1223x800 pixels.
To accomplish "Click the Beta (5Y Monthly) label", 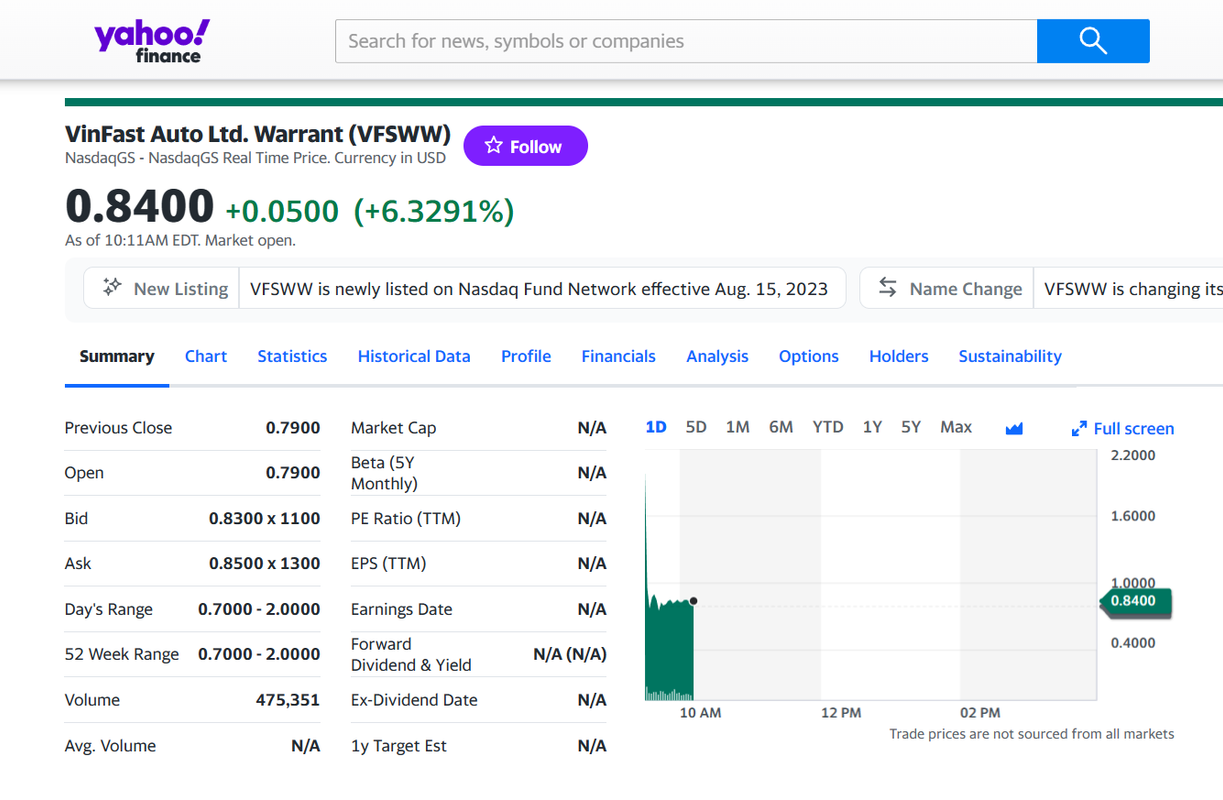I will (x=384, y=473).
